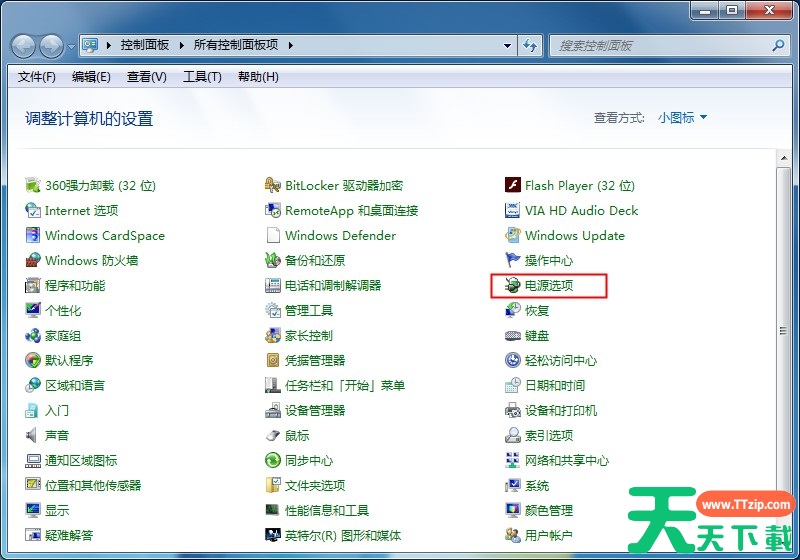This screenshot has width=800, height=560.
Task: Open the 性能信息和工具 link
Action: coord(327,511)
